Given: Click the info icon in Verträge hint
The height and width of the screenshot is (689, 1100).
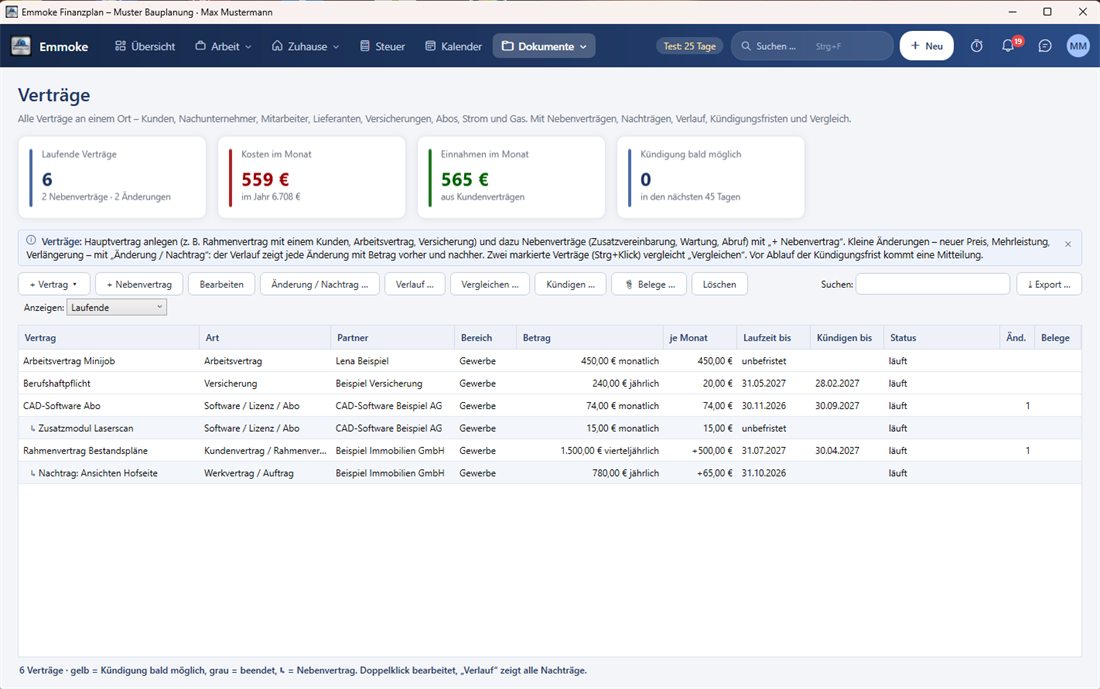Looking at the screenshot, I should [x=31, y=241].
